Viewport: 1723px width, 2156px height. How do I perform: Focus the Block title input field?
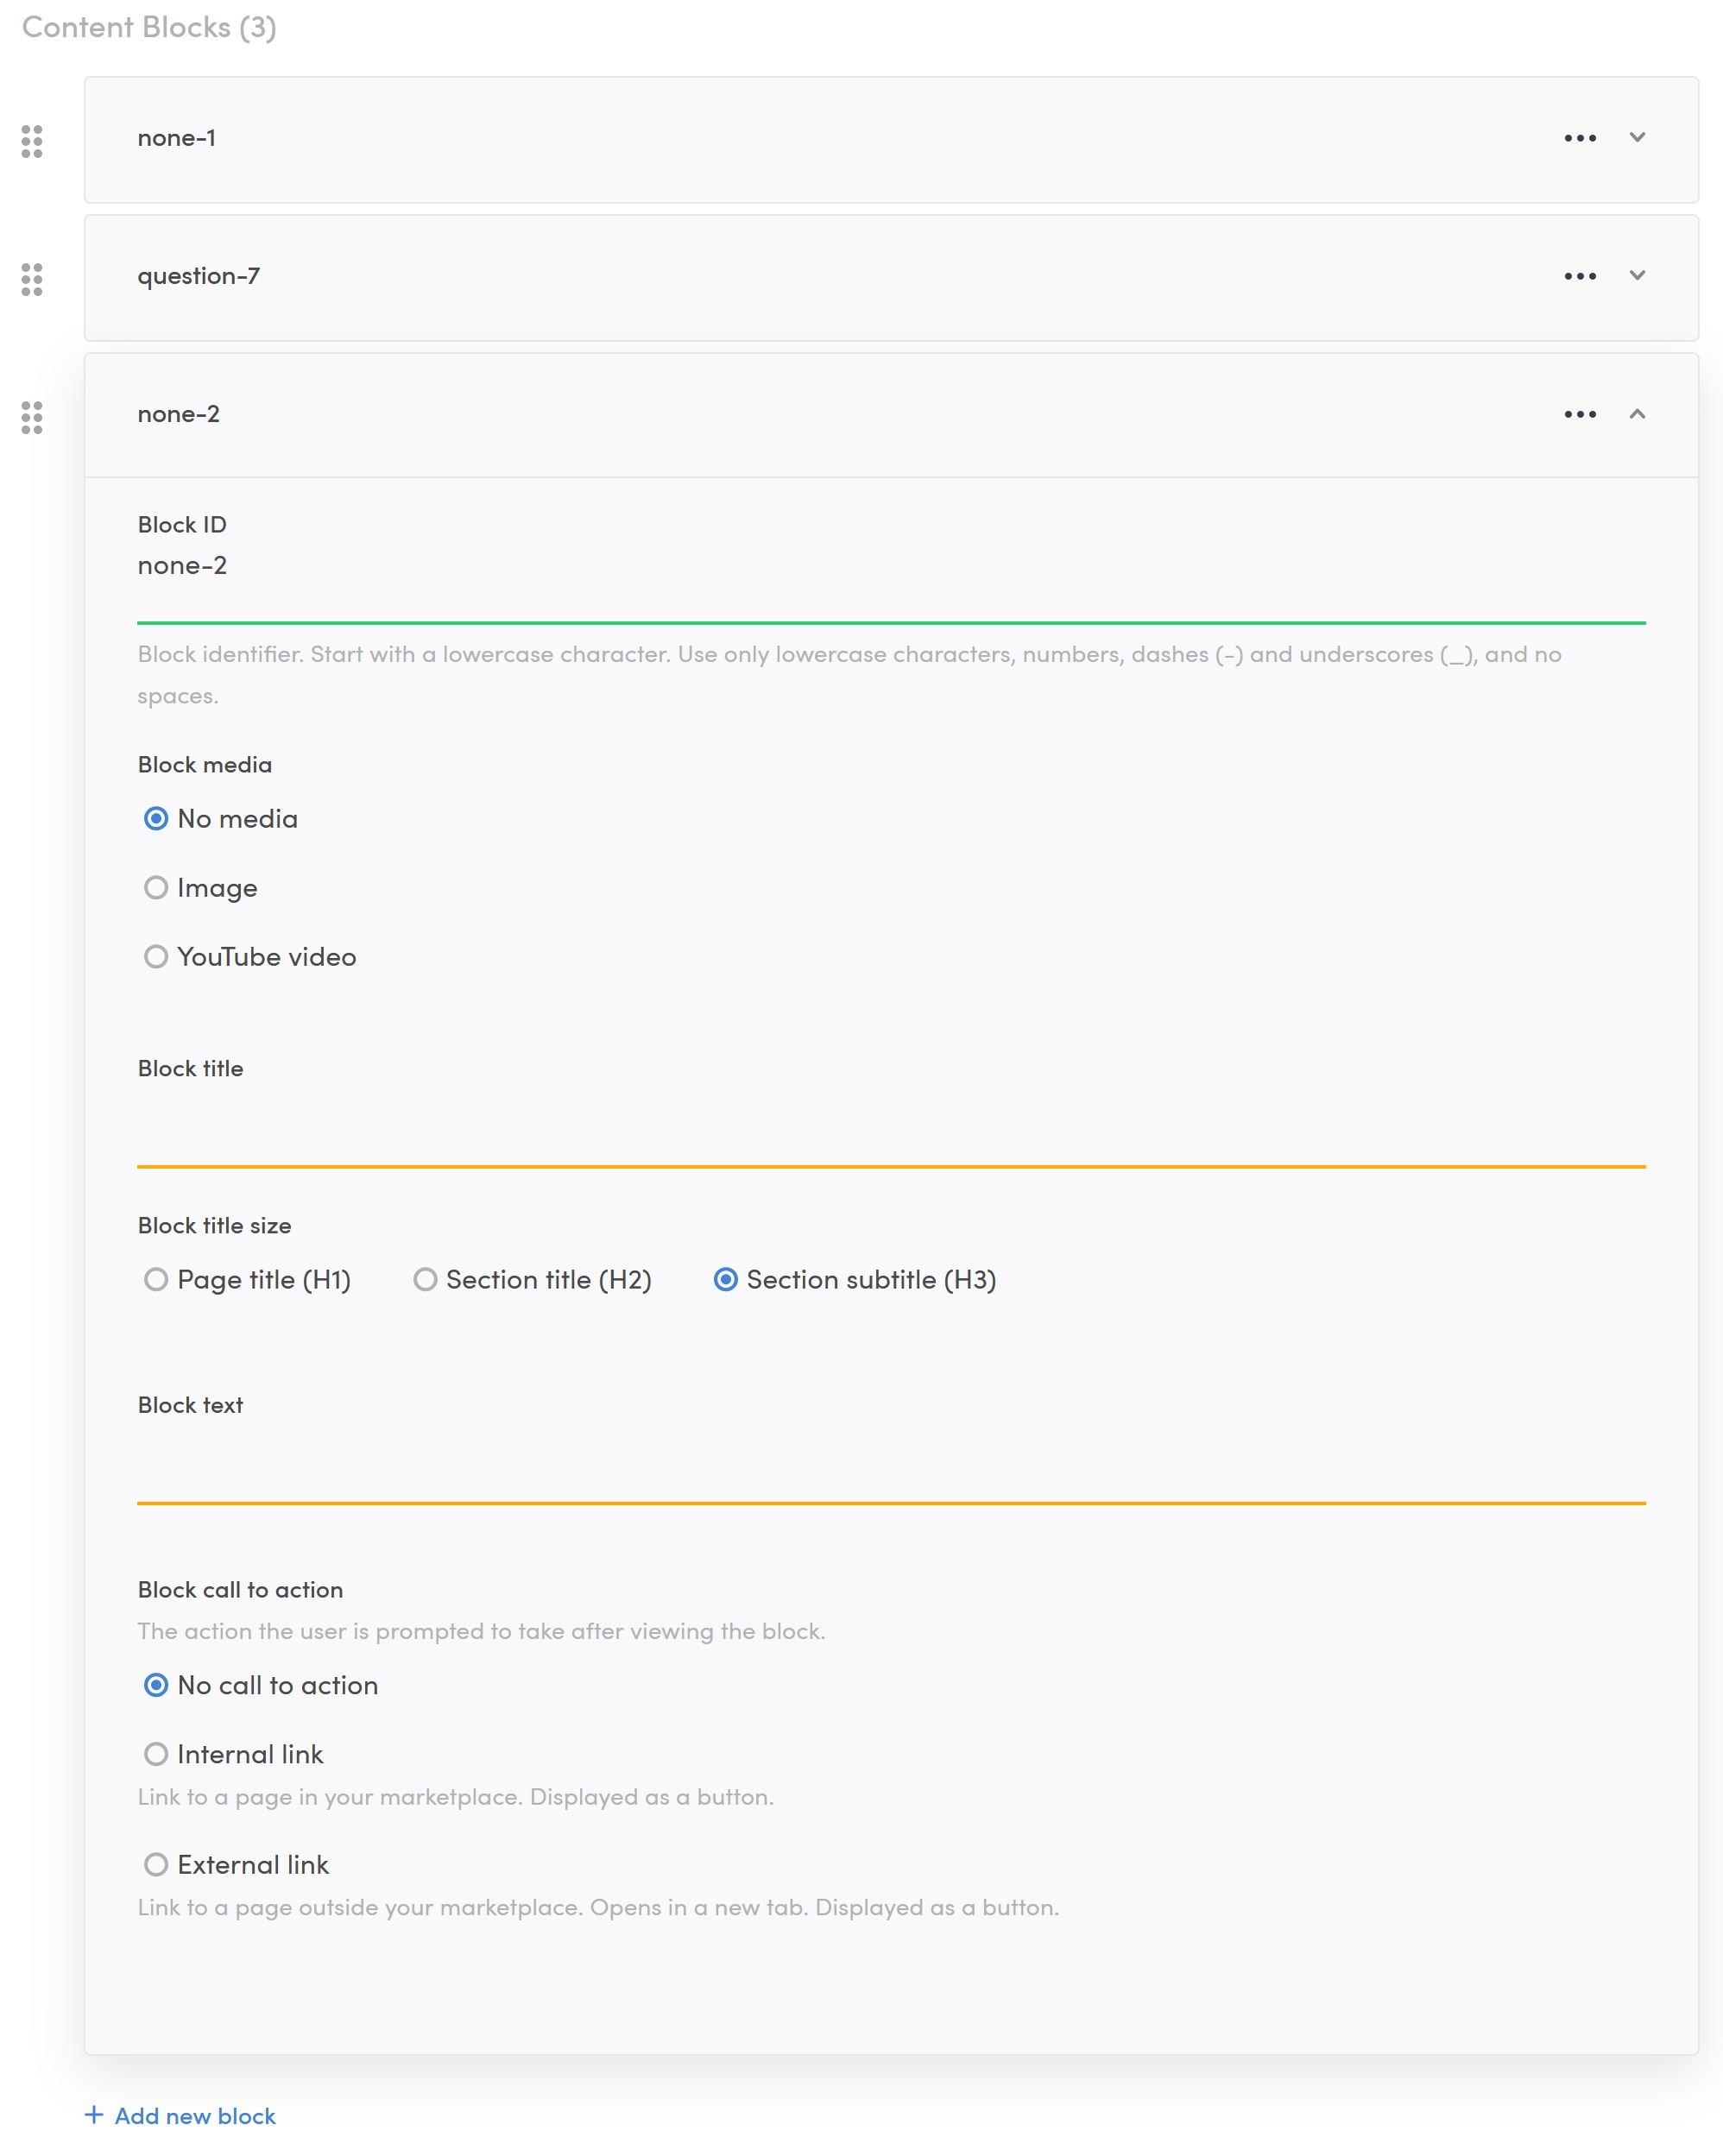coord(890,1135)
